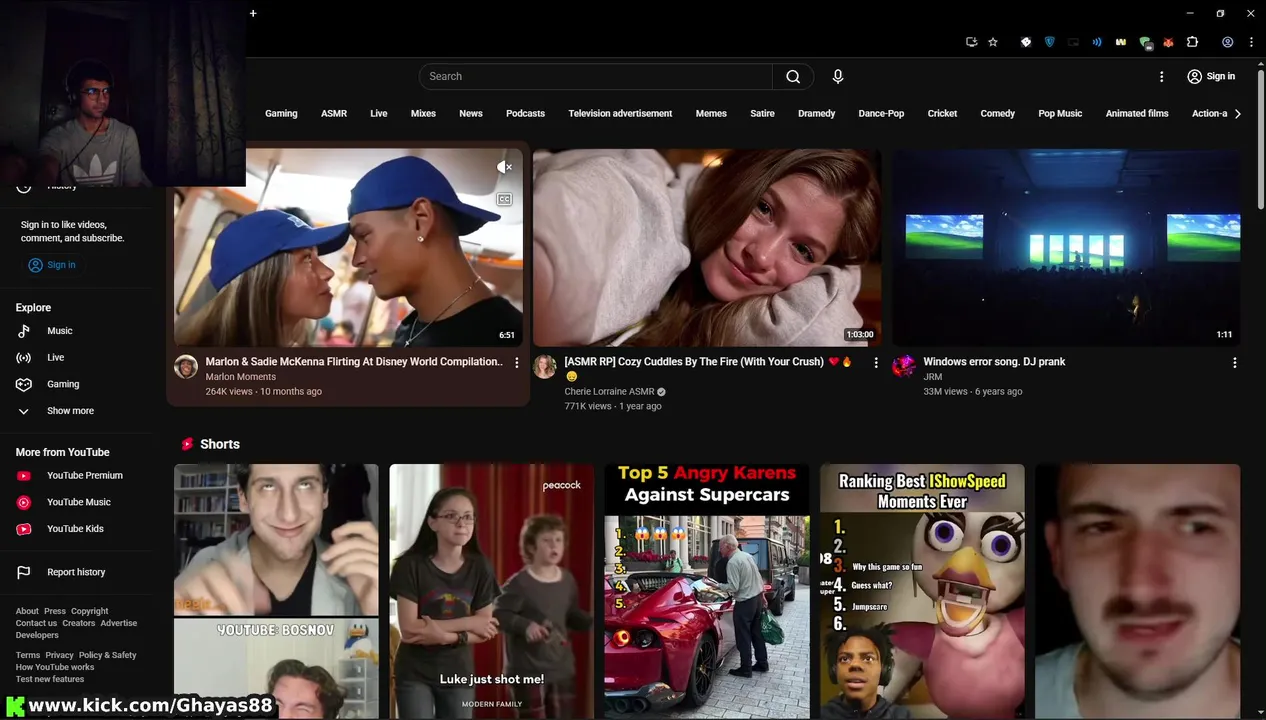Select the Comedy category chip
This screenshot has height=720, width=1266.
tap(997, 114)
